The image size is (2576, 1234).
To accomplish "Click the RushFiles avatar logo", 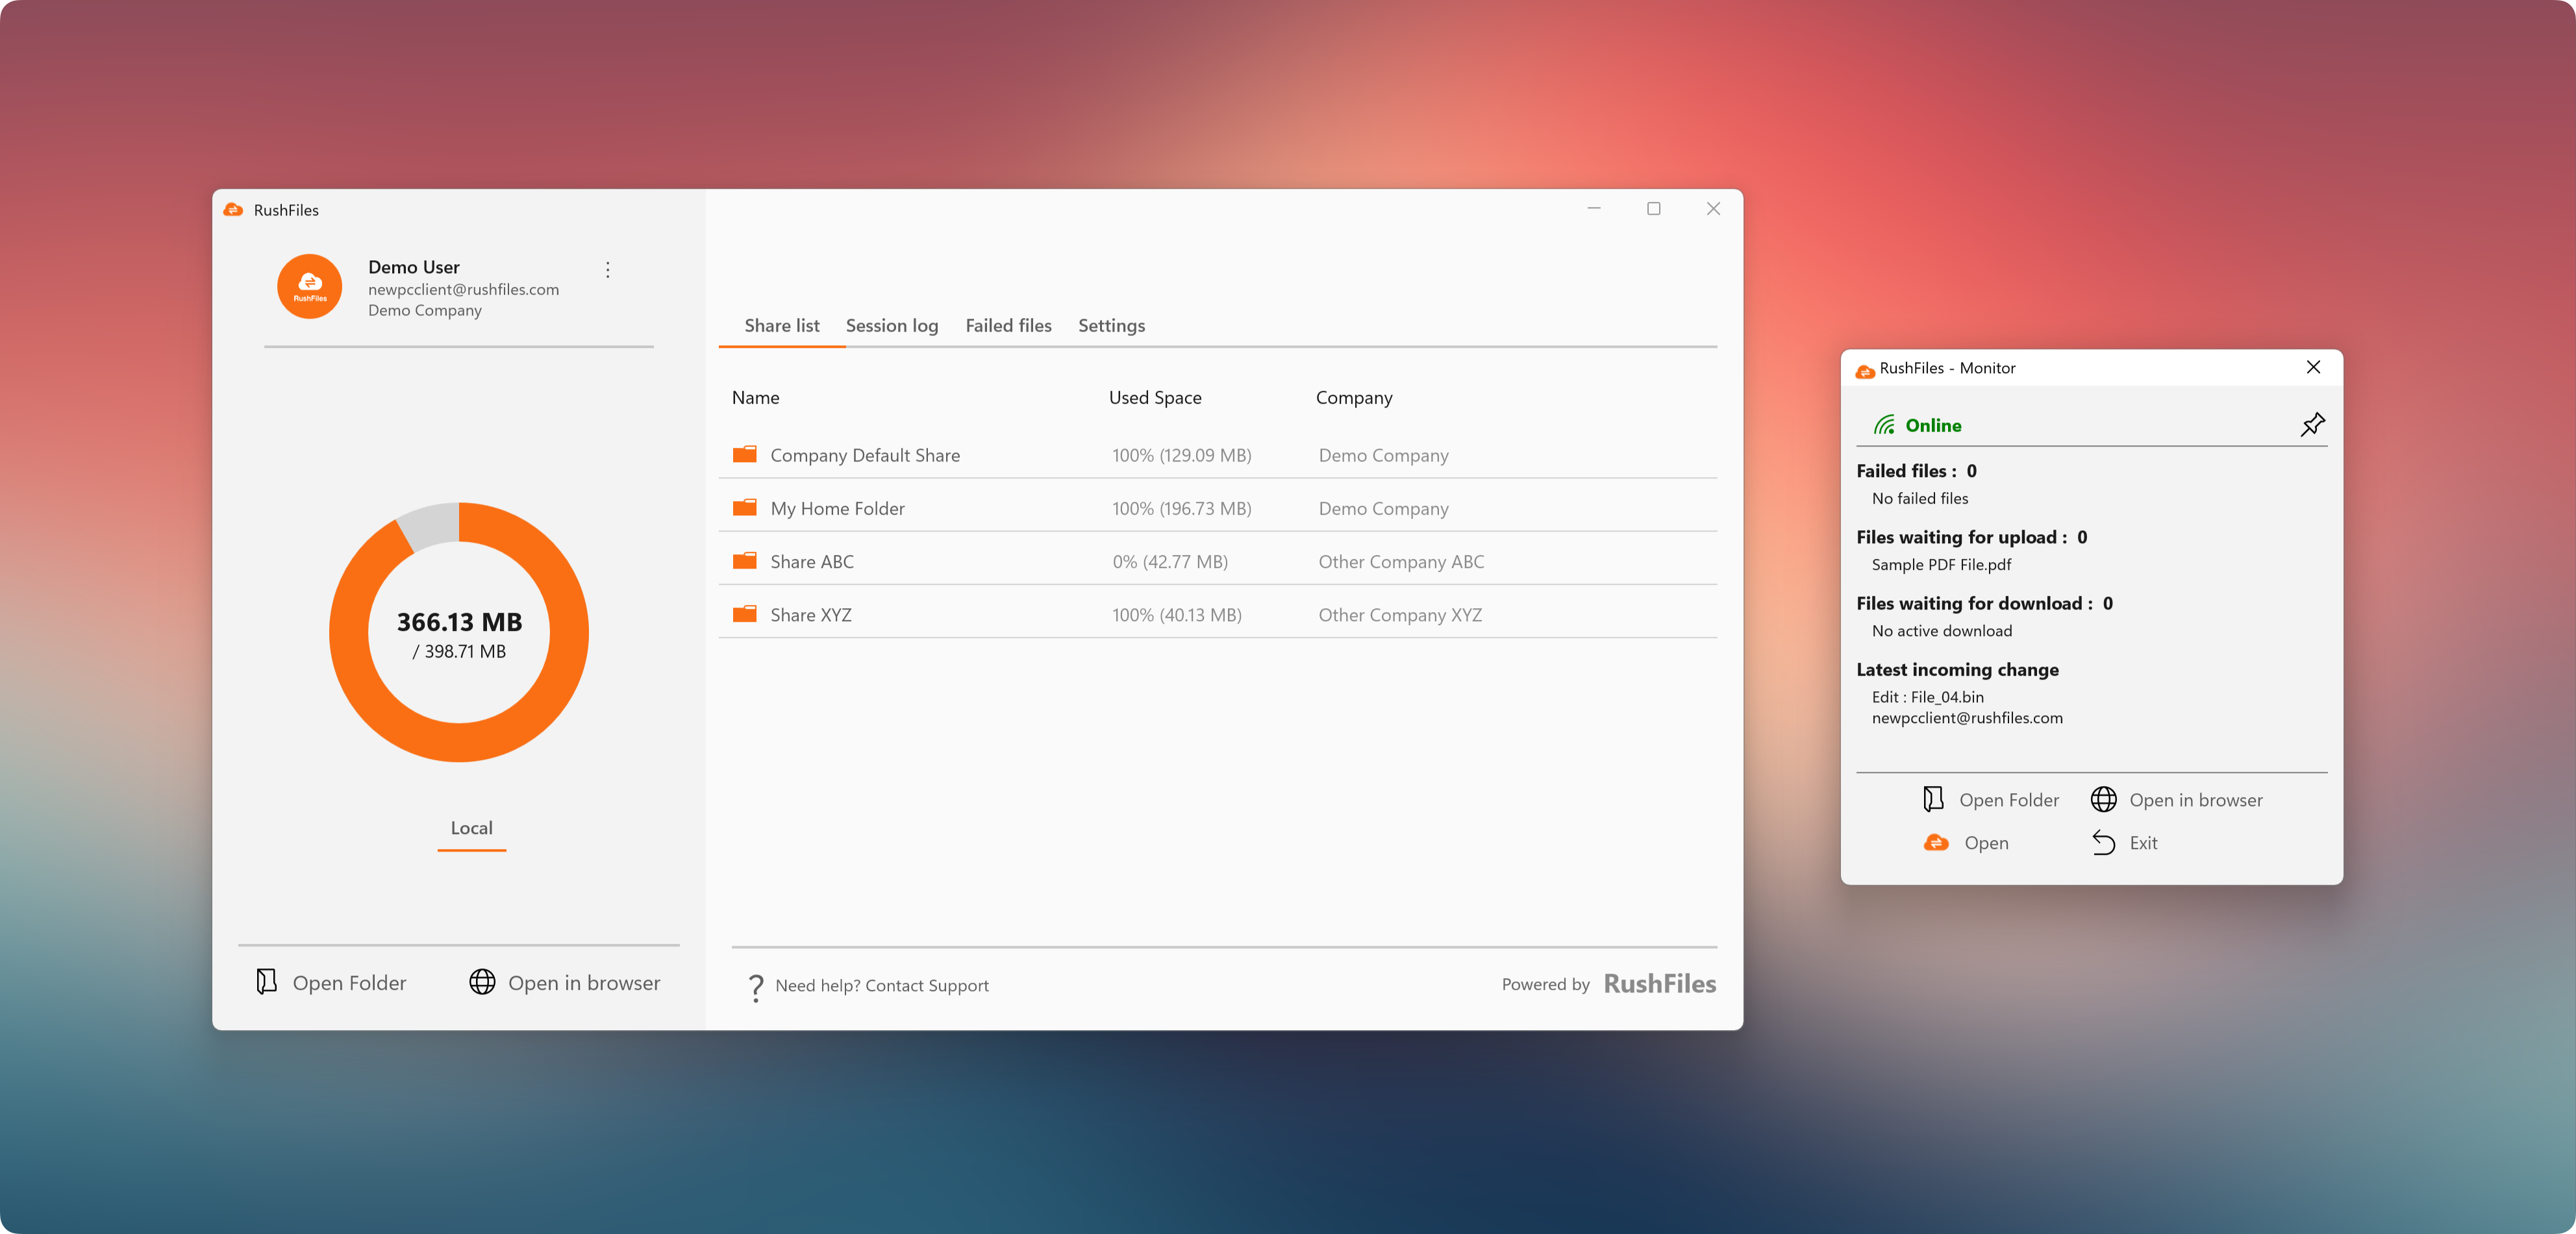I will (x=310, y=287).
